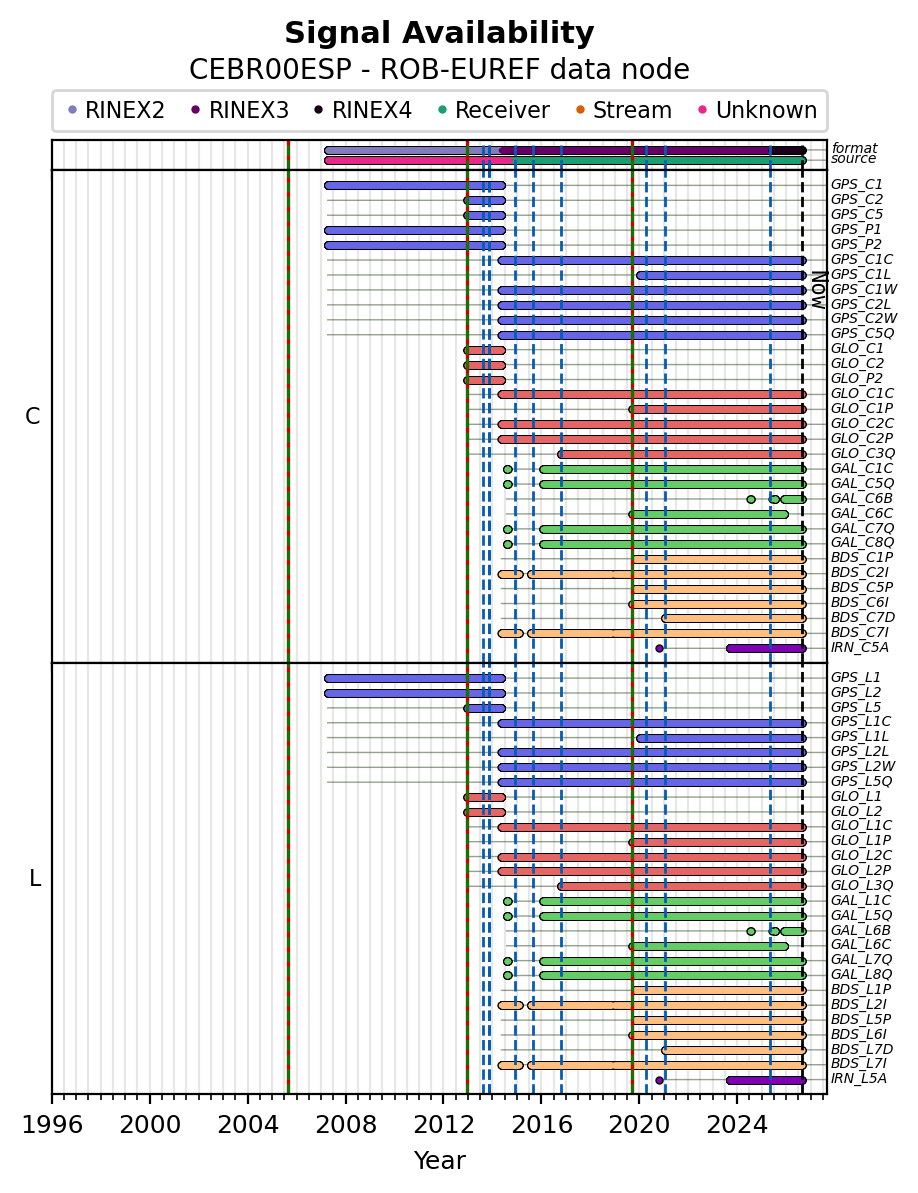Click the GPS_C5 row label
This screenshot has height=1193, width=918.
[x=856, y=215]
